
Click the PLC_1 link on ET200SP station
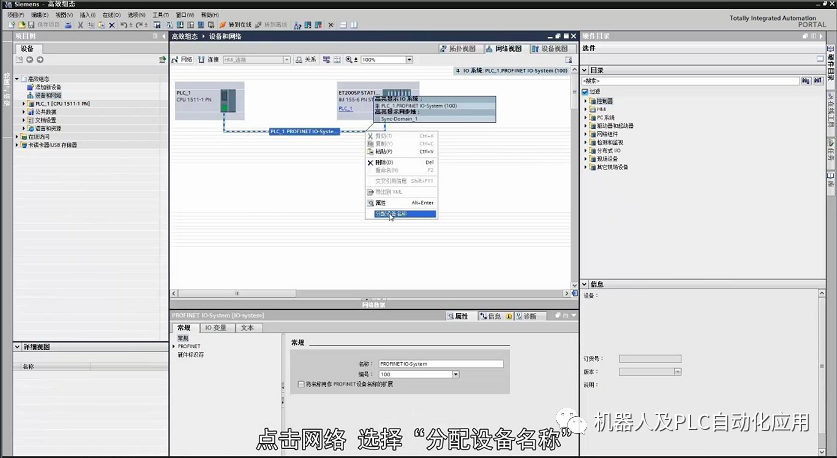pos(345,108)
